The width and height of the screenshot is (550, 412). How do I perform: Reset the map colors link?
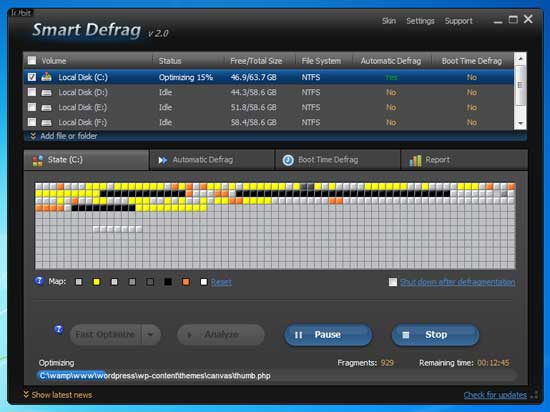pyautogui.click(x=221, y=282)
